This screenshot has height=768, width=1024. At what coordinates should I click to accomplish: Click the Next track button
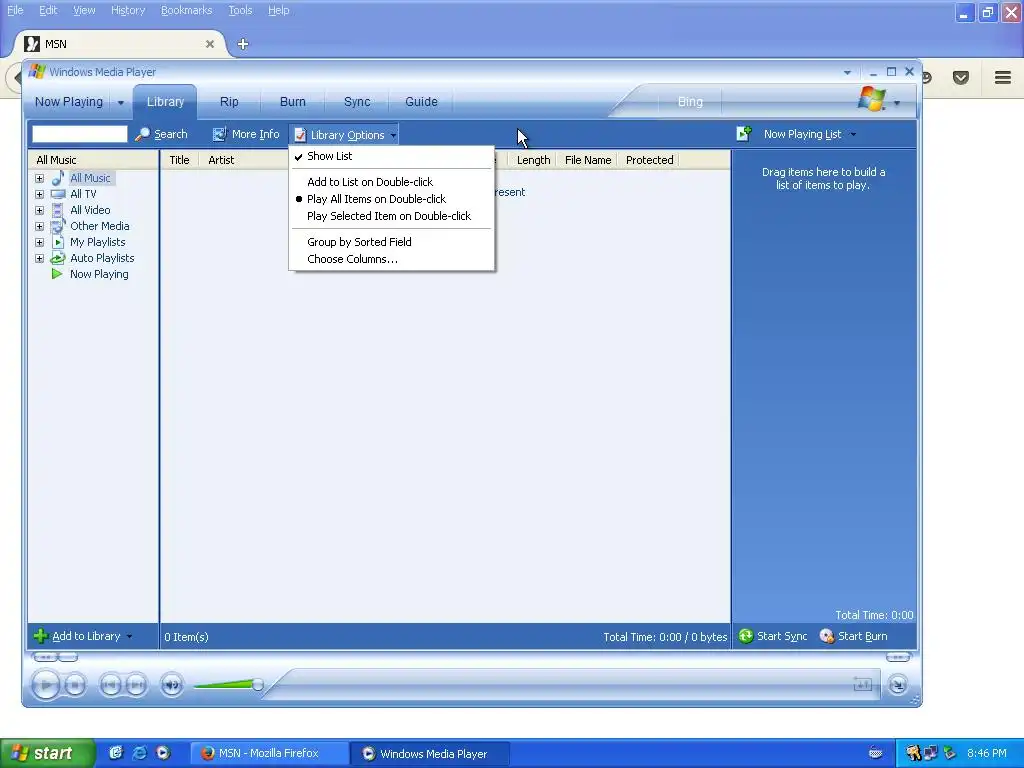[x=136, y=685]
